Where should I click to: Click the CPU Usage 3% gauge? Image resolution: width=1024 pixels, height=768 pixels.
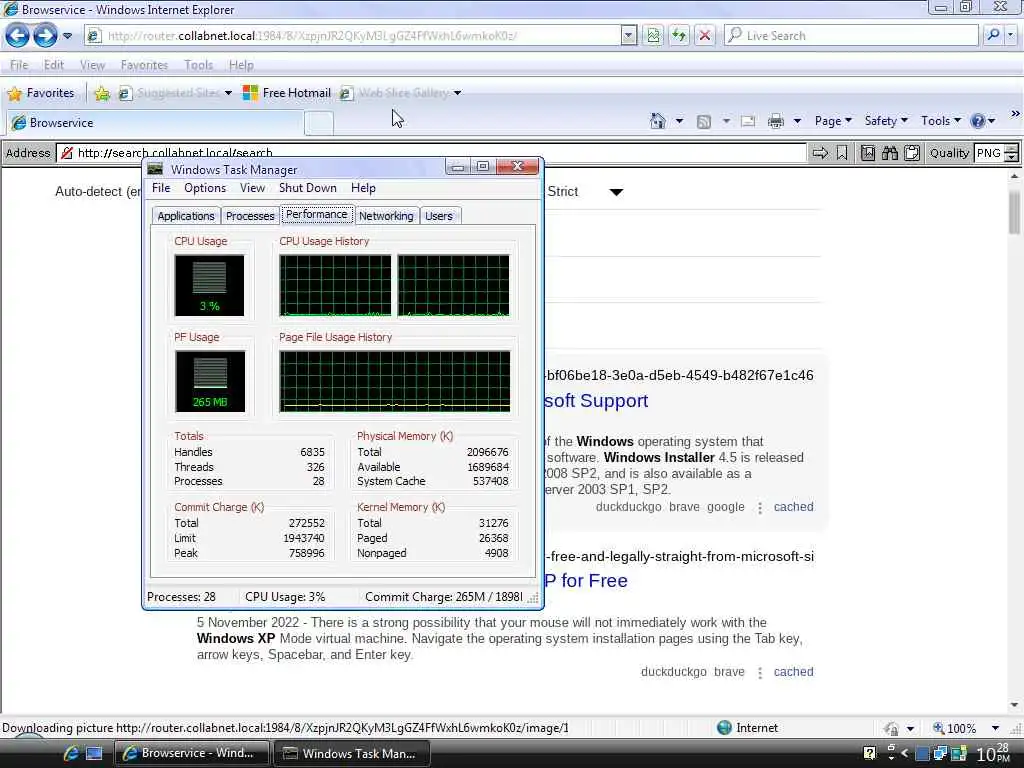(x=209, y=285)
